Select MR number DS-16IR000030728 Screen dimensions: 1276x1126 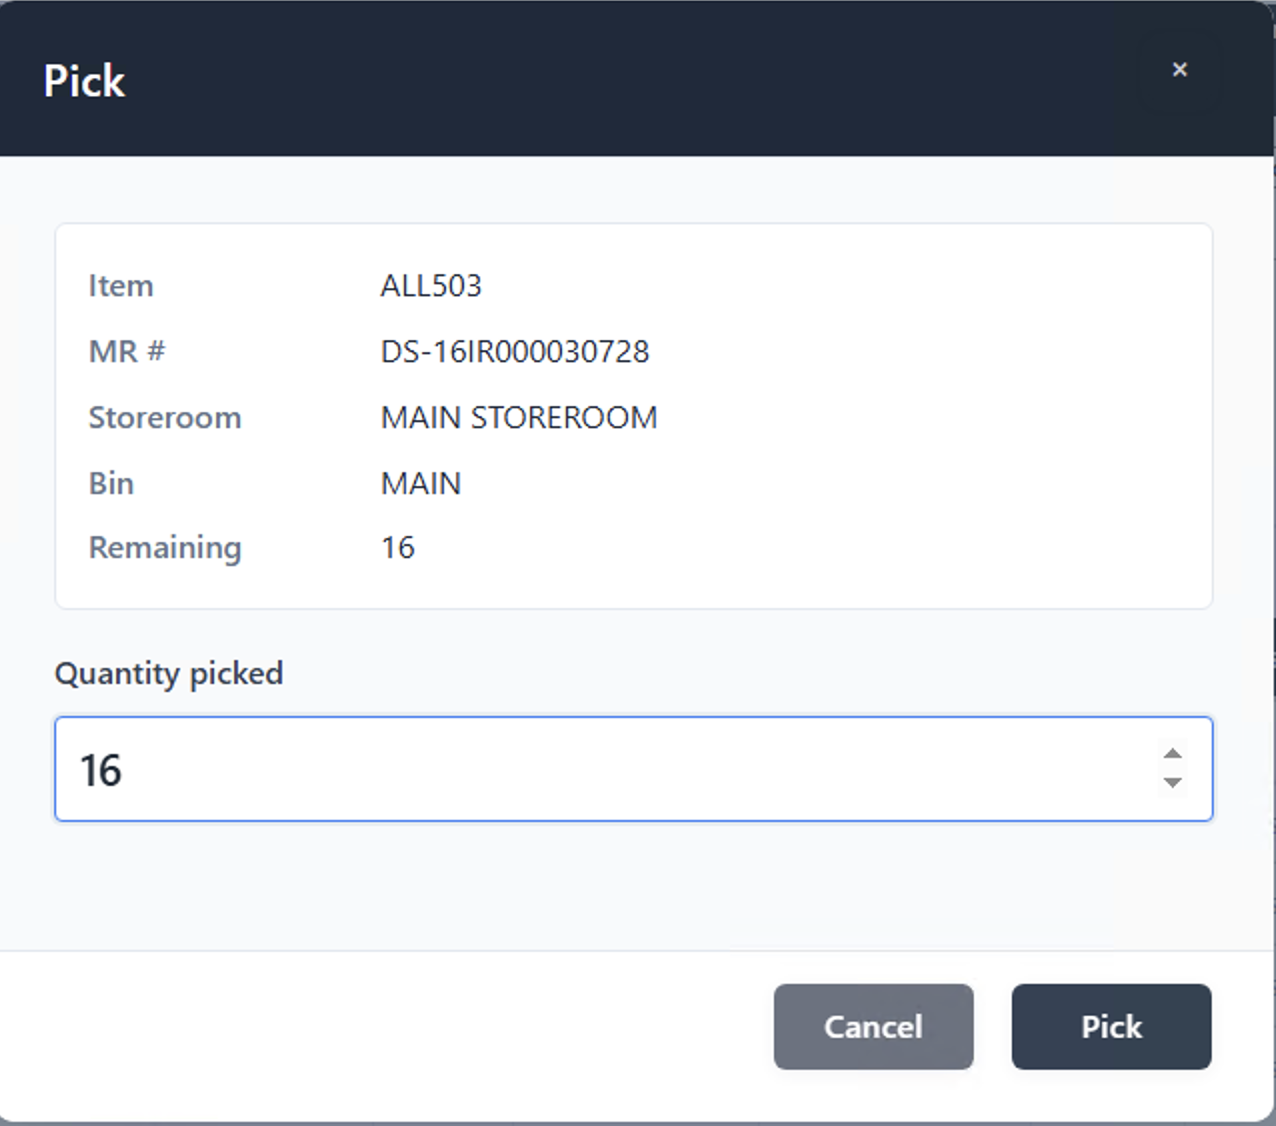click(515, 352)
